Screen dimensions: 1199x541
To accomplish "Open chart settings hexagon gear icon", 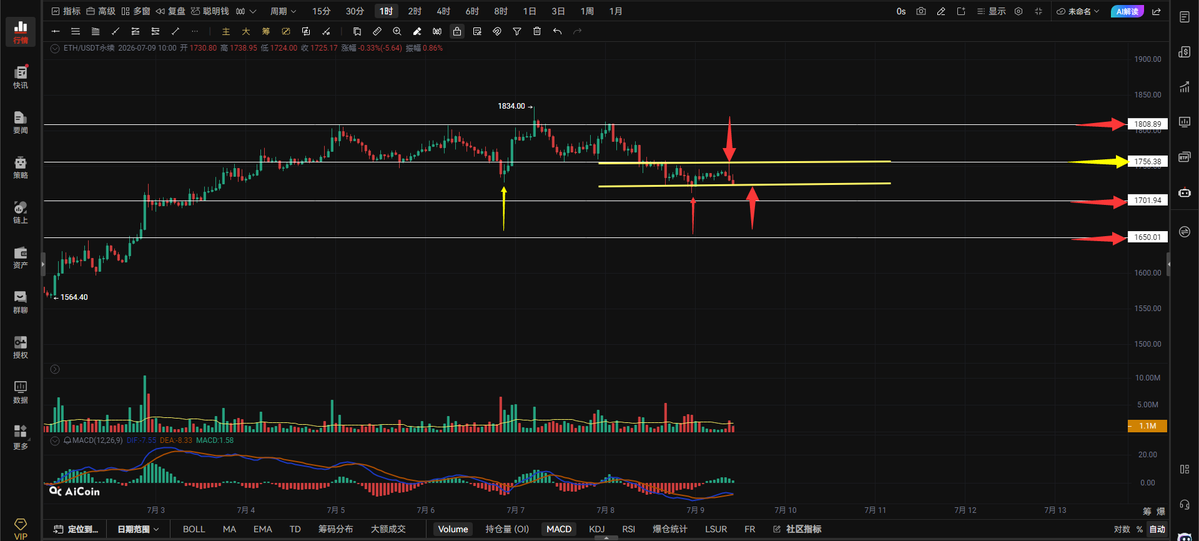I will [x=1019, y=11].
